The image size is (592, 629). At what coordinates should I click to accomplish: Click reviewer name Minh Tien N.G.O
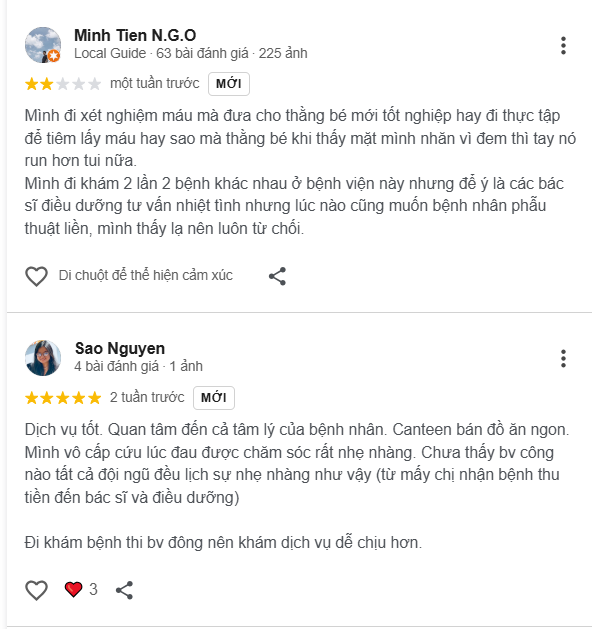pos(135,35)
